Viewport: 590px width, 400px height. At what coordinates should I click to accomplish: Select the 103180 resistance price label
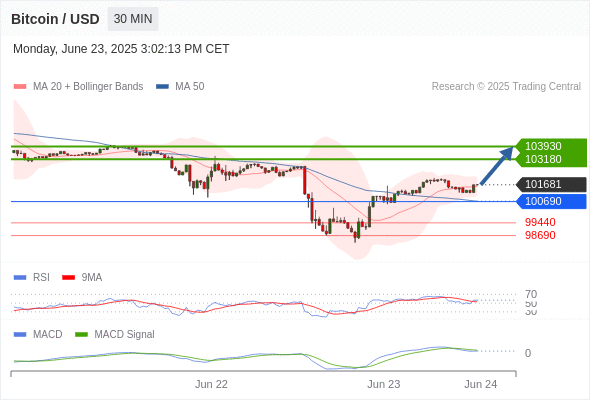[543, 159]
